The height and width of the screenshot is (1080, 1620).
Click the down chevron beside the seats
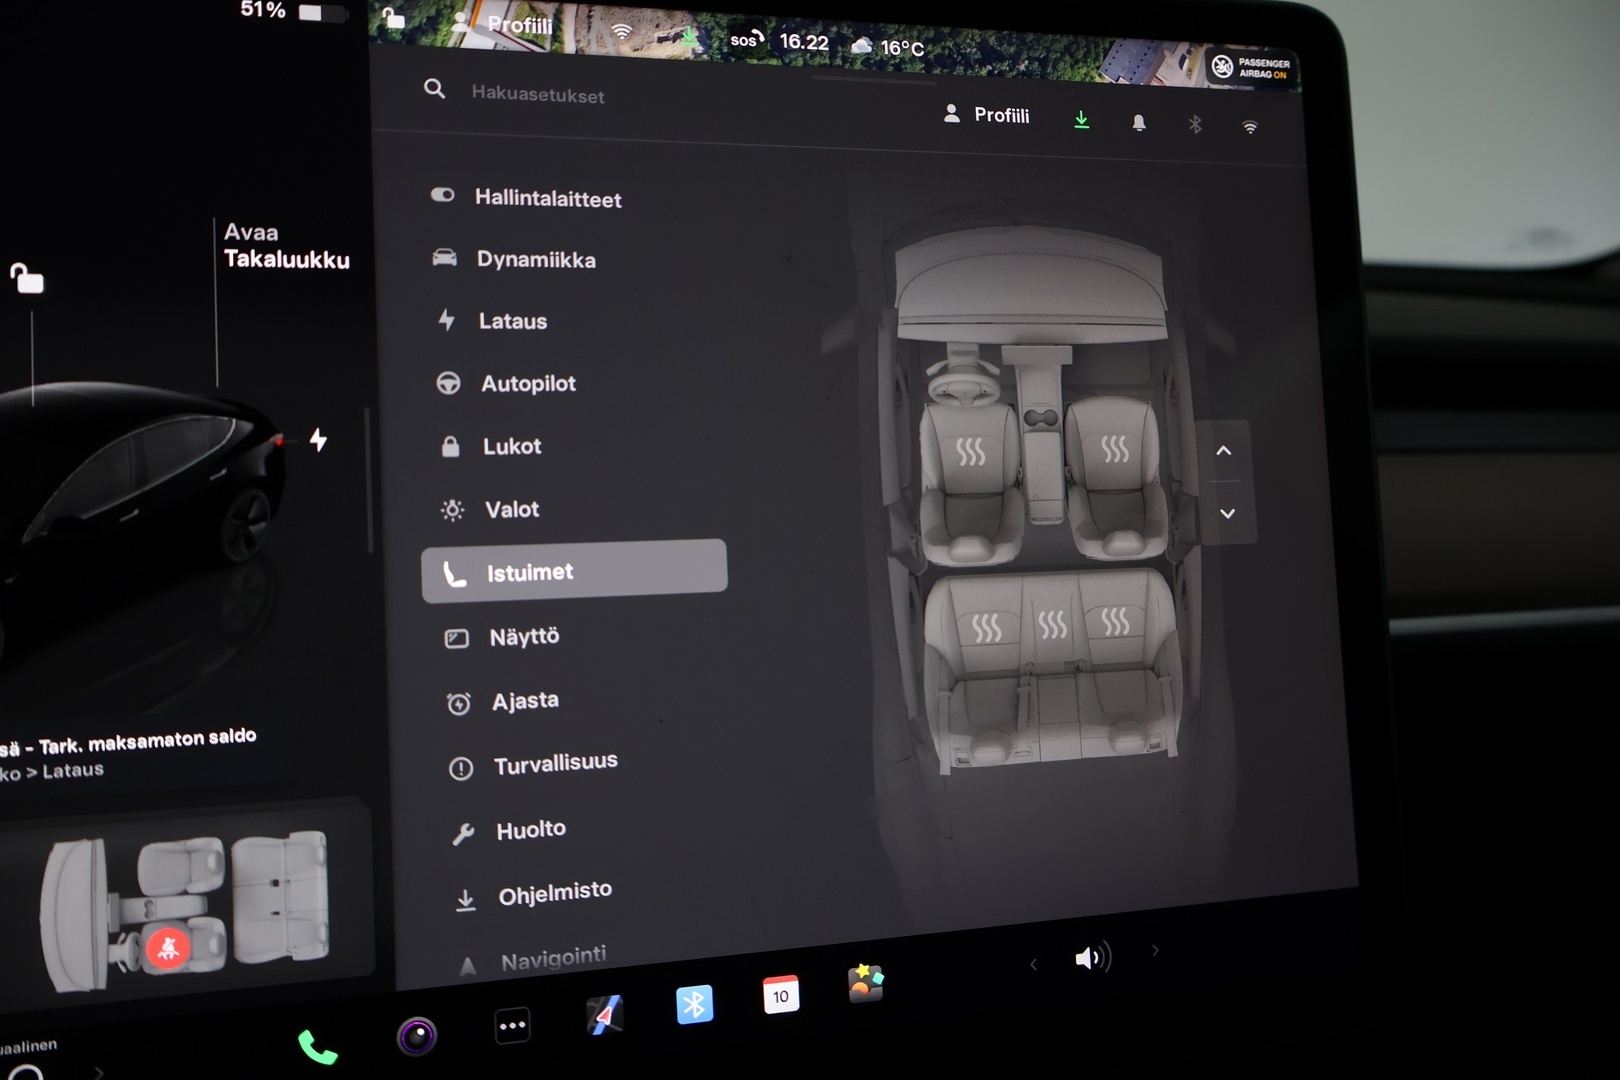tap(1225, 513)
